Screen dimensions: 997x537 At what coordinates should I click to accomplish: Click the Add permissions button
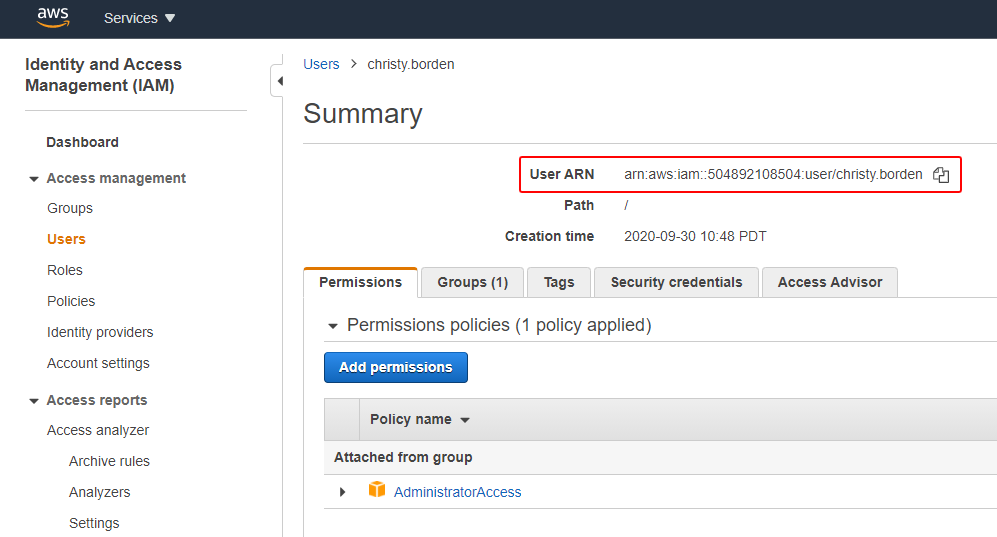[395, 367]
